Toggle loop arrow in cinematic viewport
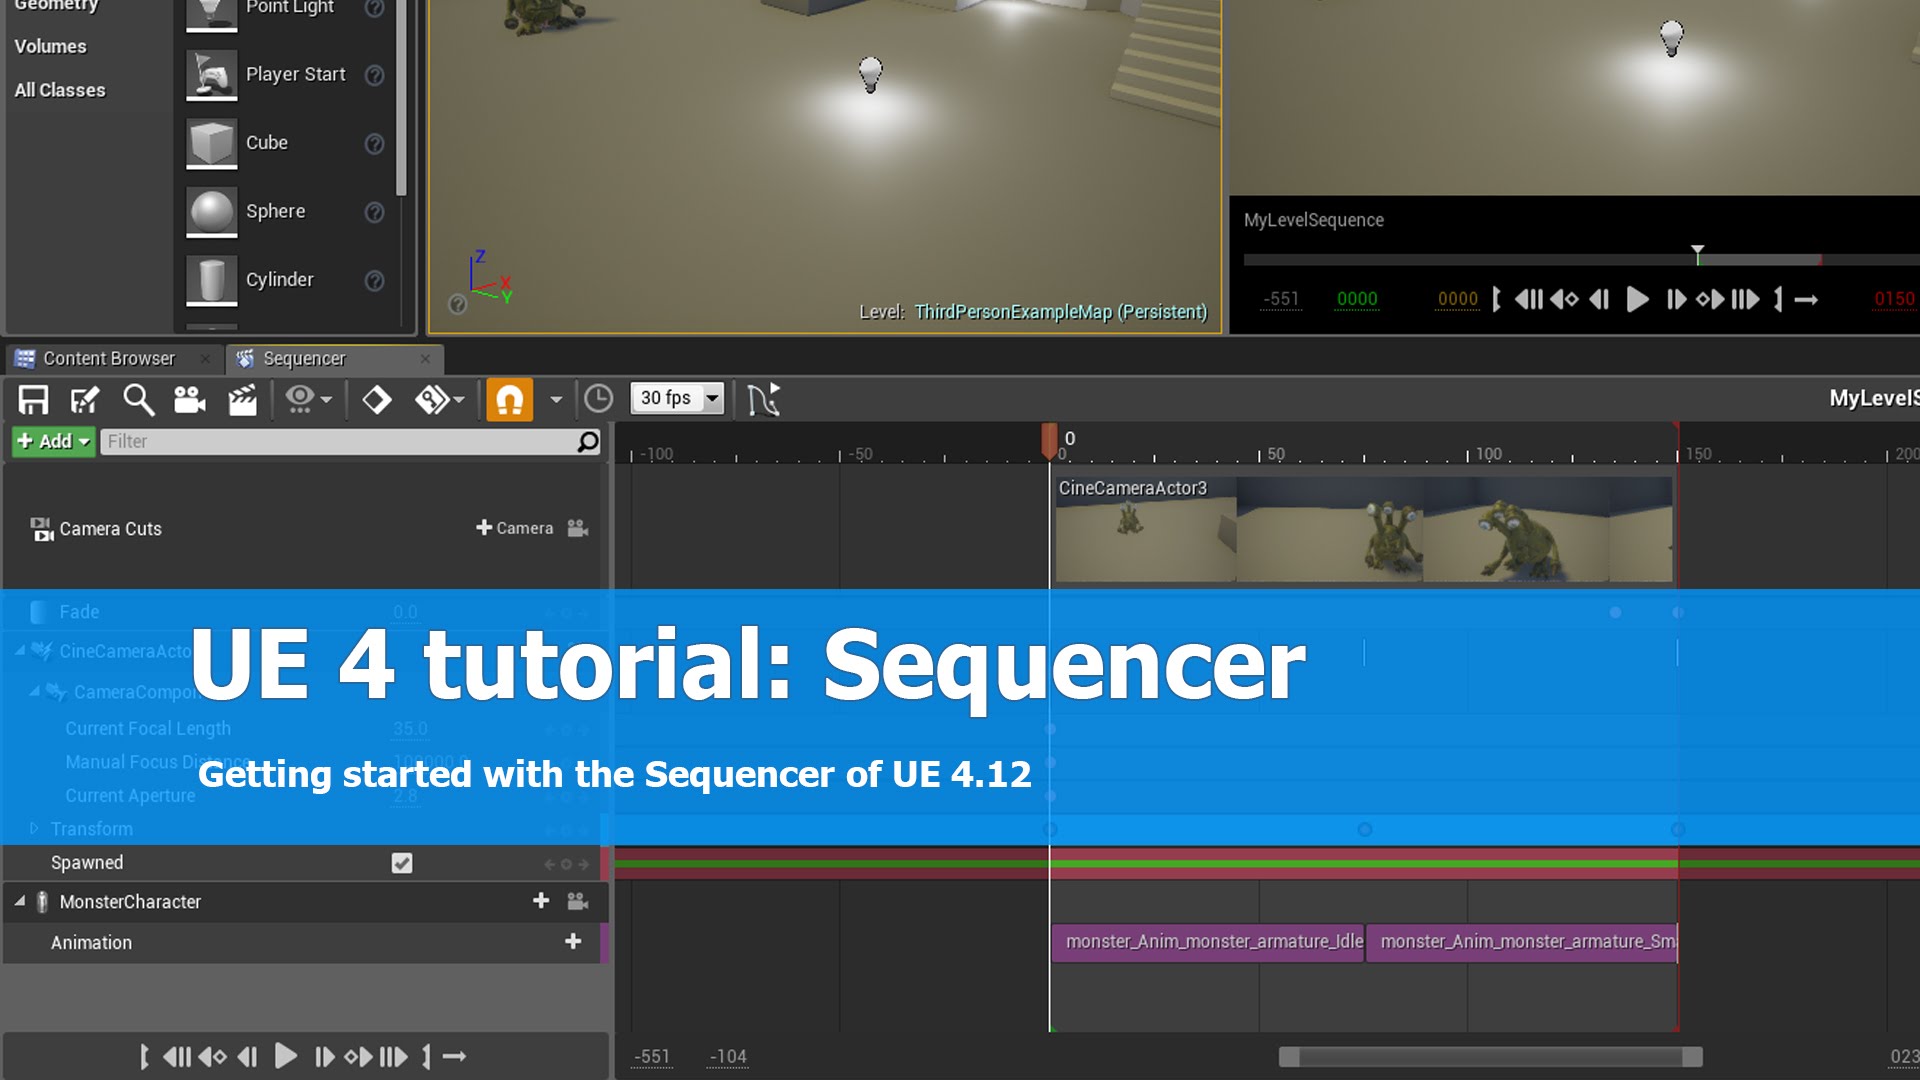Image resolution: width=1920 pixels, height=1080 pixels. point(1806,299)
